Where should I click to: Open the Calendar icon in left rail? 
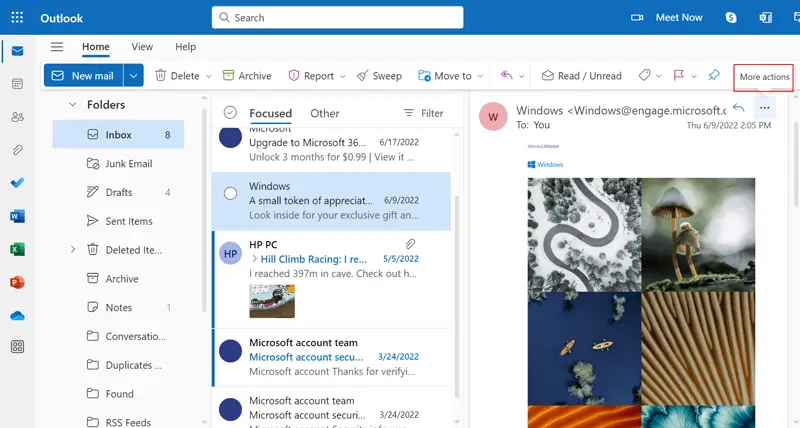pyautogui.click(x=17, y=84)
